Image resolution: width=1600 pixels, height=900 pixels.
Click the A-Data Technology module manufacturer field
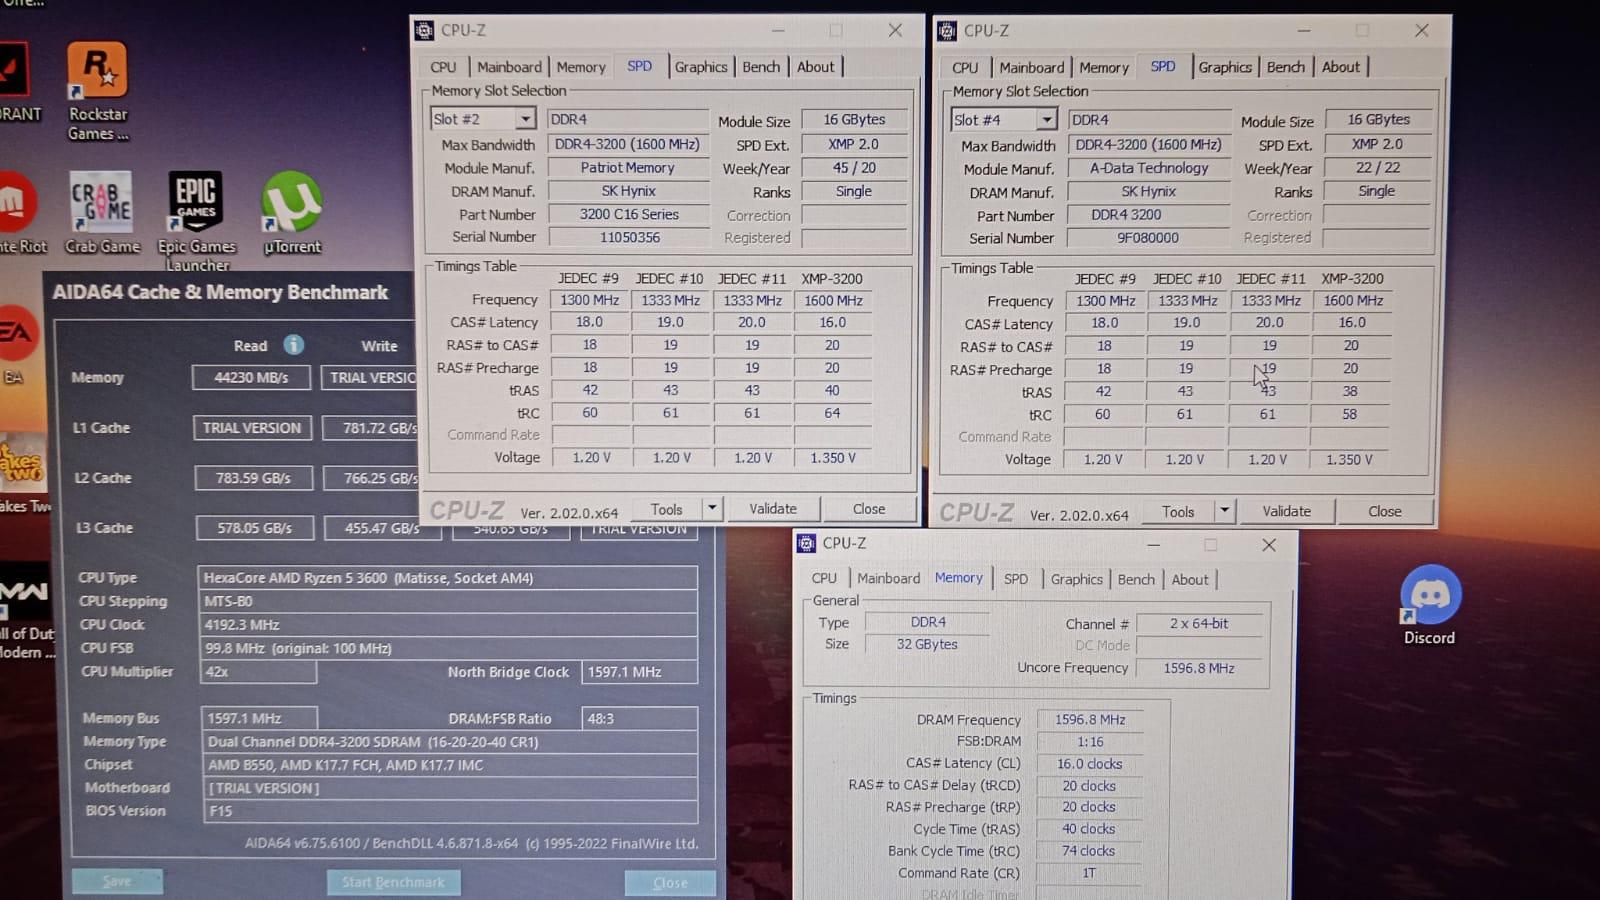pyautogui.click(x=1149, y=168)
